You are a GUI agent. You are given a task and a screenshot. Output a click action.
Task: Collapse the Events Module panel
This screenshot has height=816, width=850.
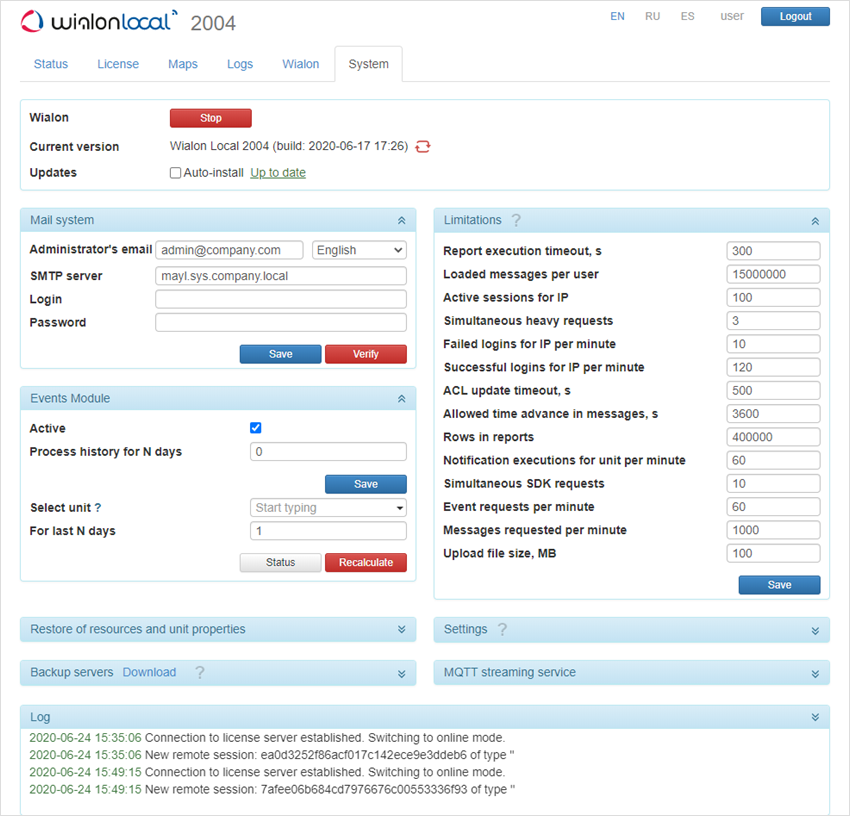click(x=402, y=399)
